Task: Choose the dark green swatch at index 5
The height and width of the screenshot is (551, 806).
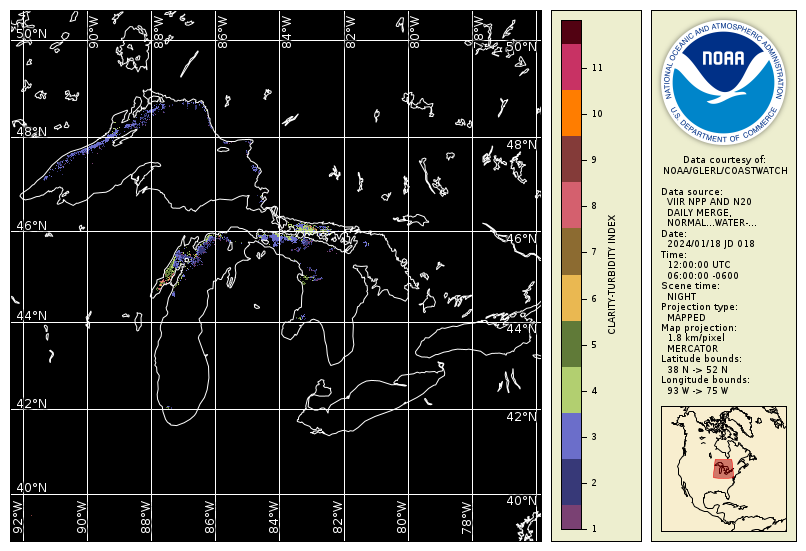Action: 571,344
